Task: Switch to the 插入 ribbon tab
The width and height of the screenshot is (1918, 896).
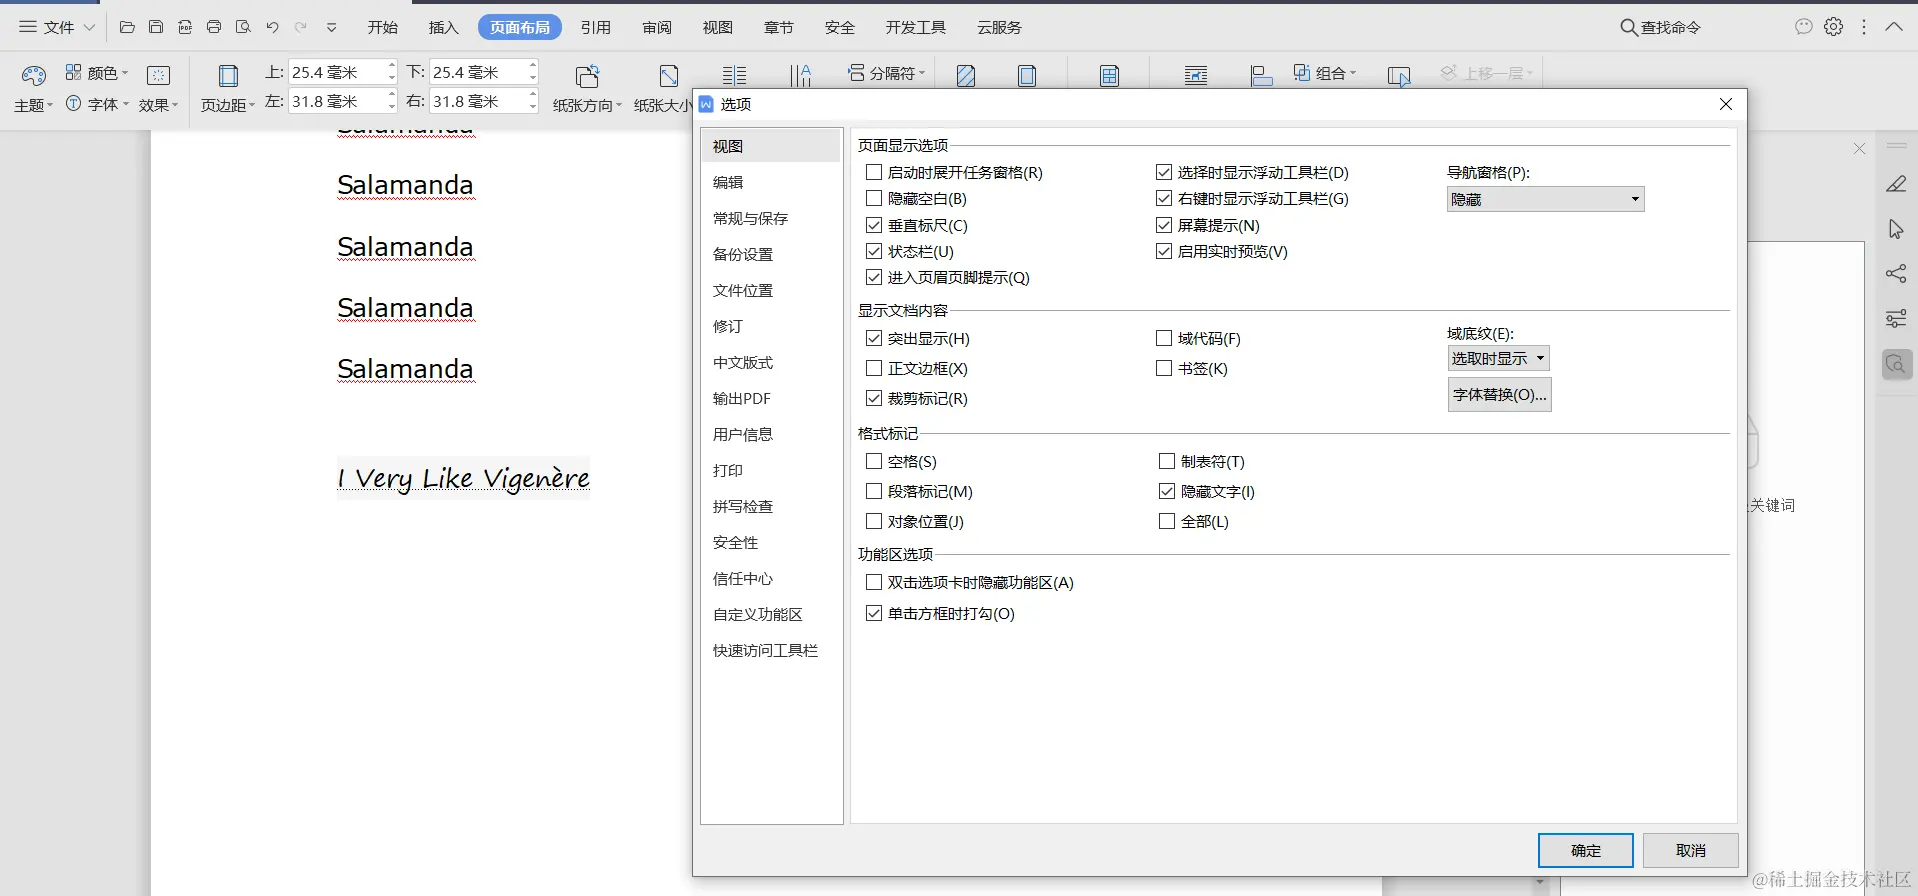Action: (444, 27)
